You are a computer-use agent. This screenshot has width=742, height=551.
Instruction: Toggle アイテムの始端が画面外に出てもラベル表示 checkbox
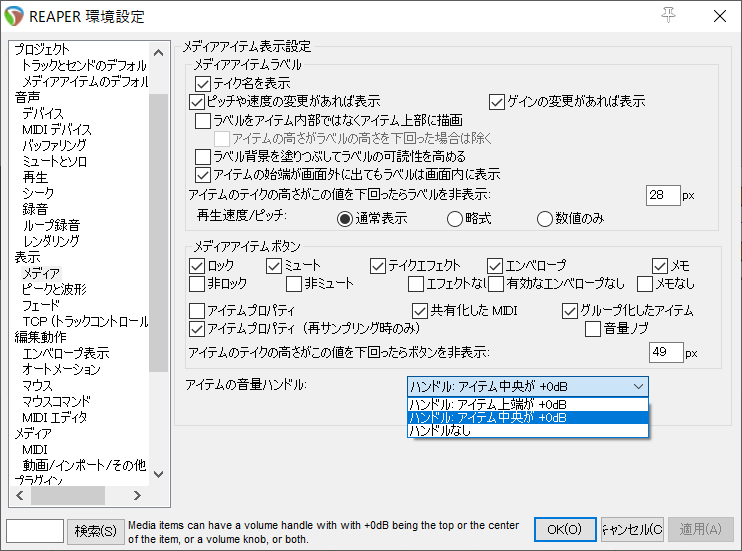tap(203, 175)
